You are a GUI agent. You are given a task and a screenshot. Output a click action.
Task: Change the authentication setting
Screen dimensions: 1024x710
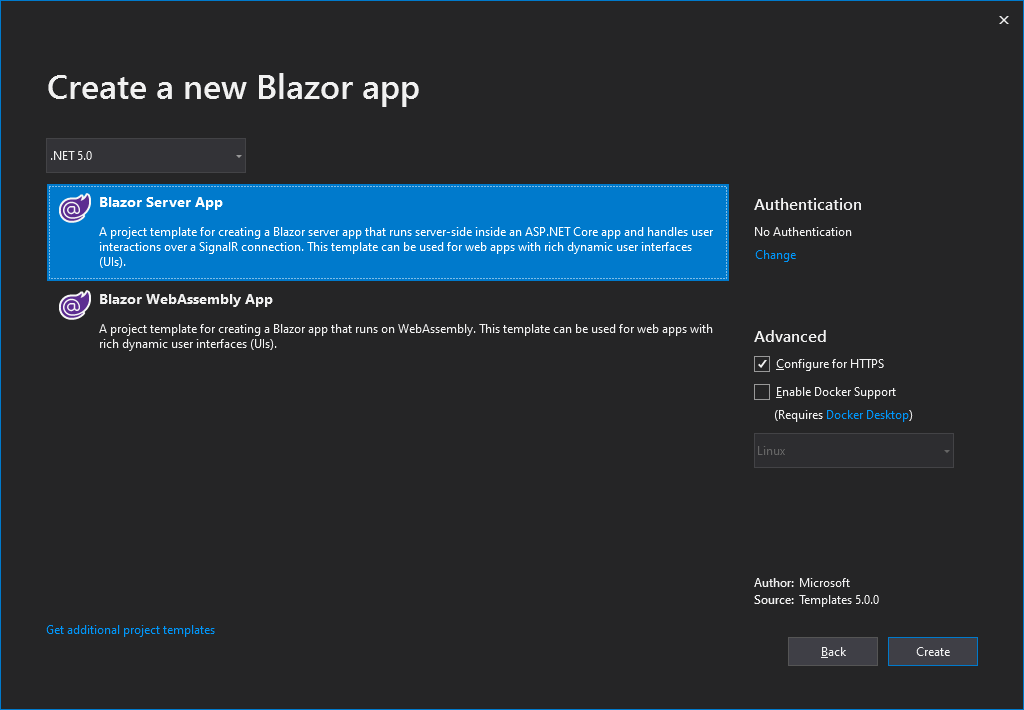tap(775, 254)
